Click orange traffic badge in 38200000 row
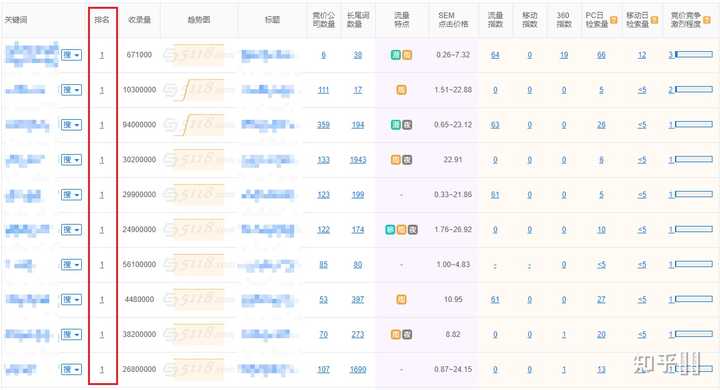 click(x=396, y=334)
